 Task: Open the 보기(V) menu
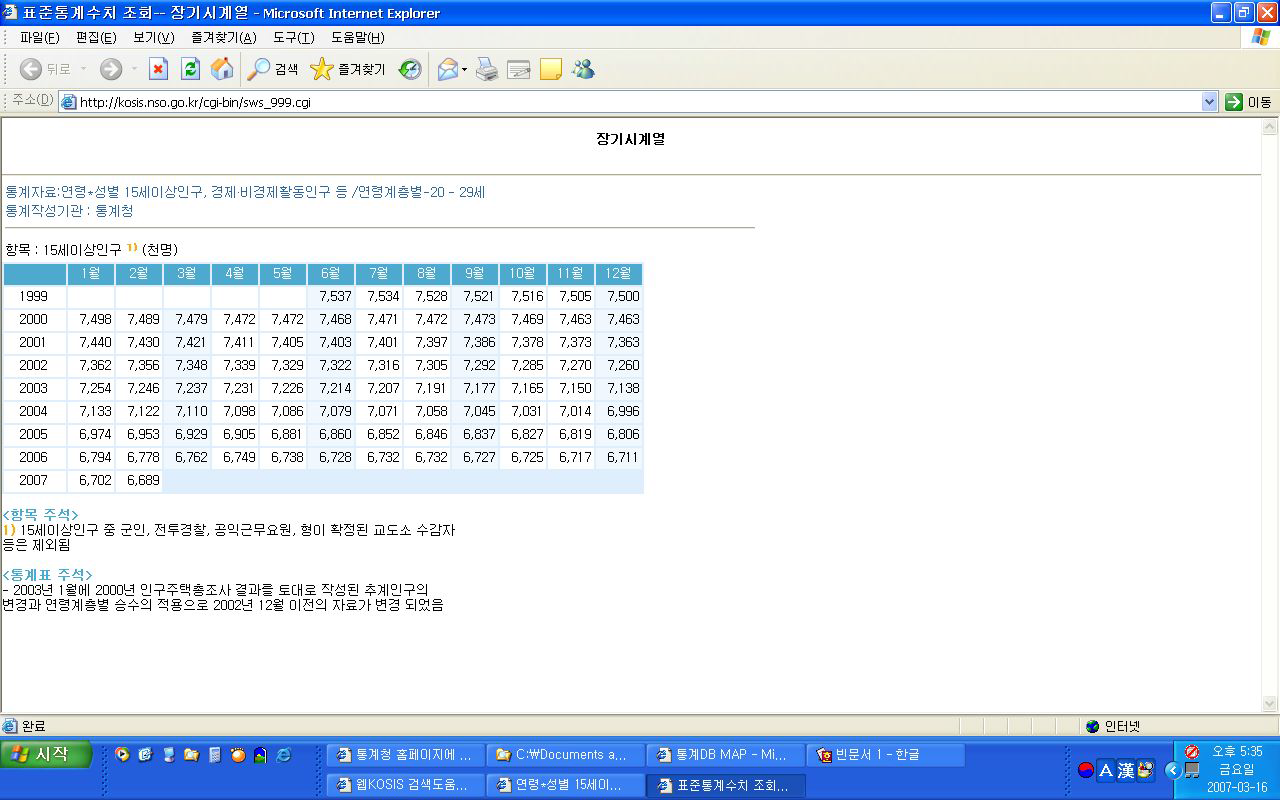tap(153, 37)
